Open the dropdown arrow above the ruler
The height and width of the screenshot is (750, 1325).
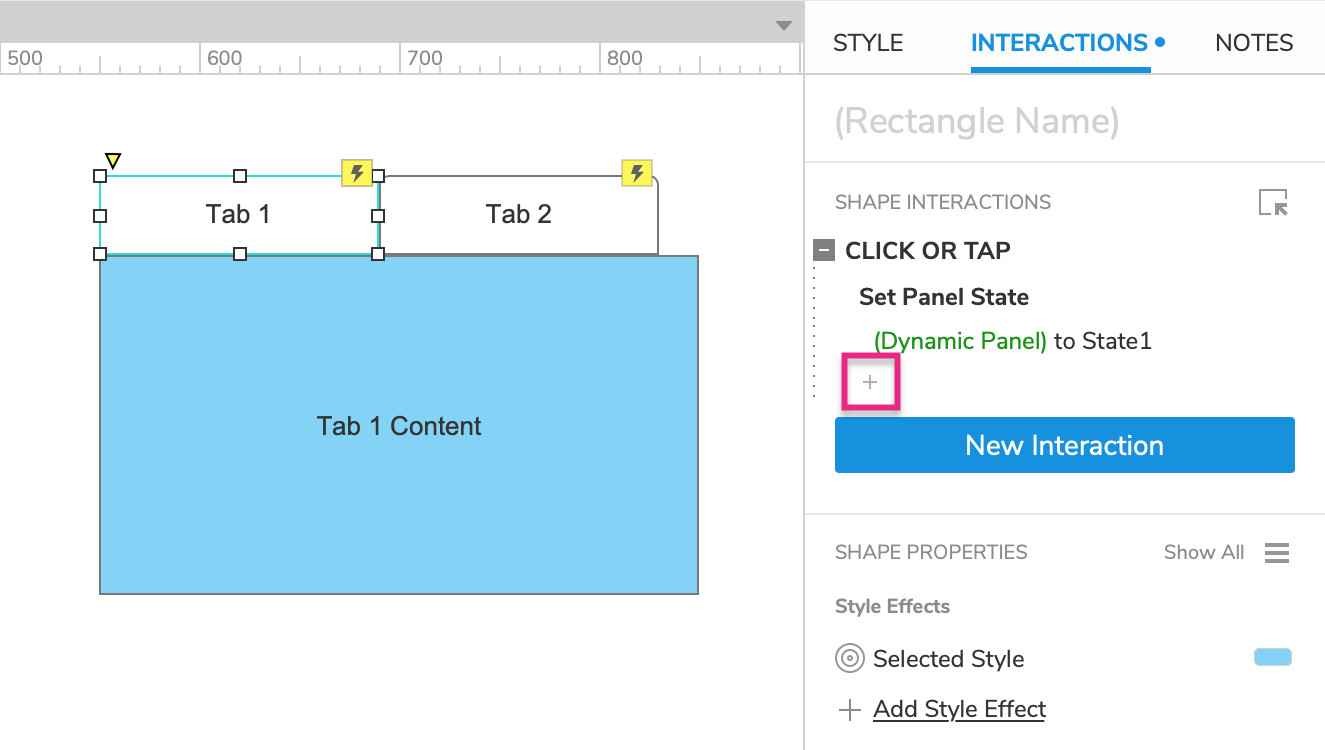(x=784, y=26)
